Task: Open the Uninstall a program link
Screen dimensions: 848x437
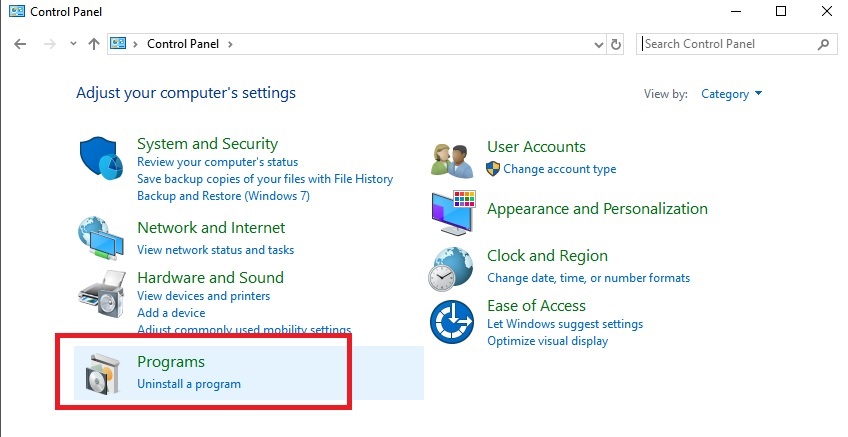Action: click(188, 384)
